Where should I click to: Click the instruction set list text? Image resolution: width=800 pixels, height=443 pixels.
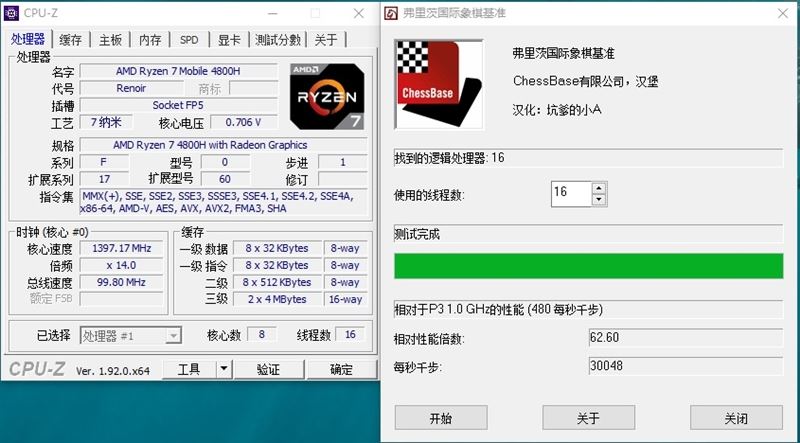(223, 202)
